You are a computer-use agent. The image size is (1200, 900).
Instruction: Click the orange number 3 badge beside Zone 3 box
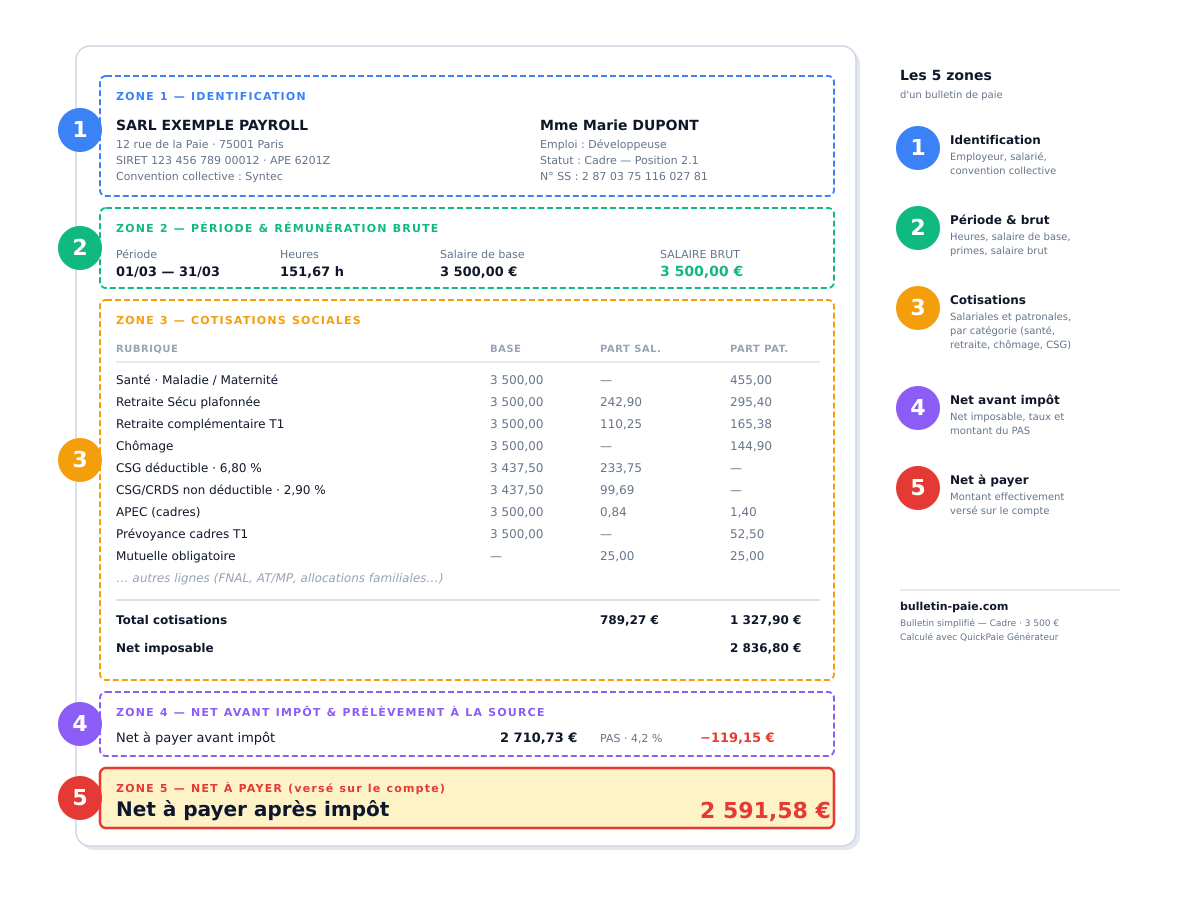pyautogui.click(x=80, y=460)
